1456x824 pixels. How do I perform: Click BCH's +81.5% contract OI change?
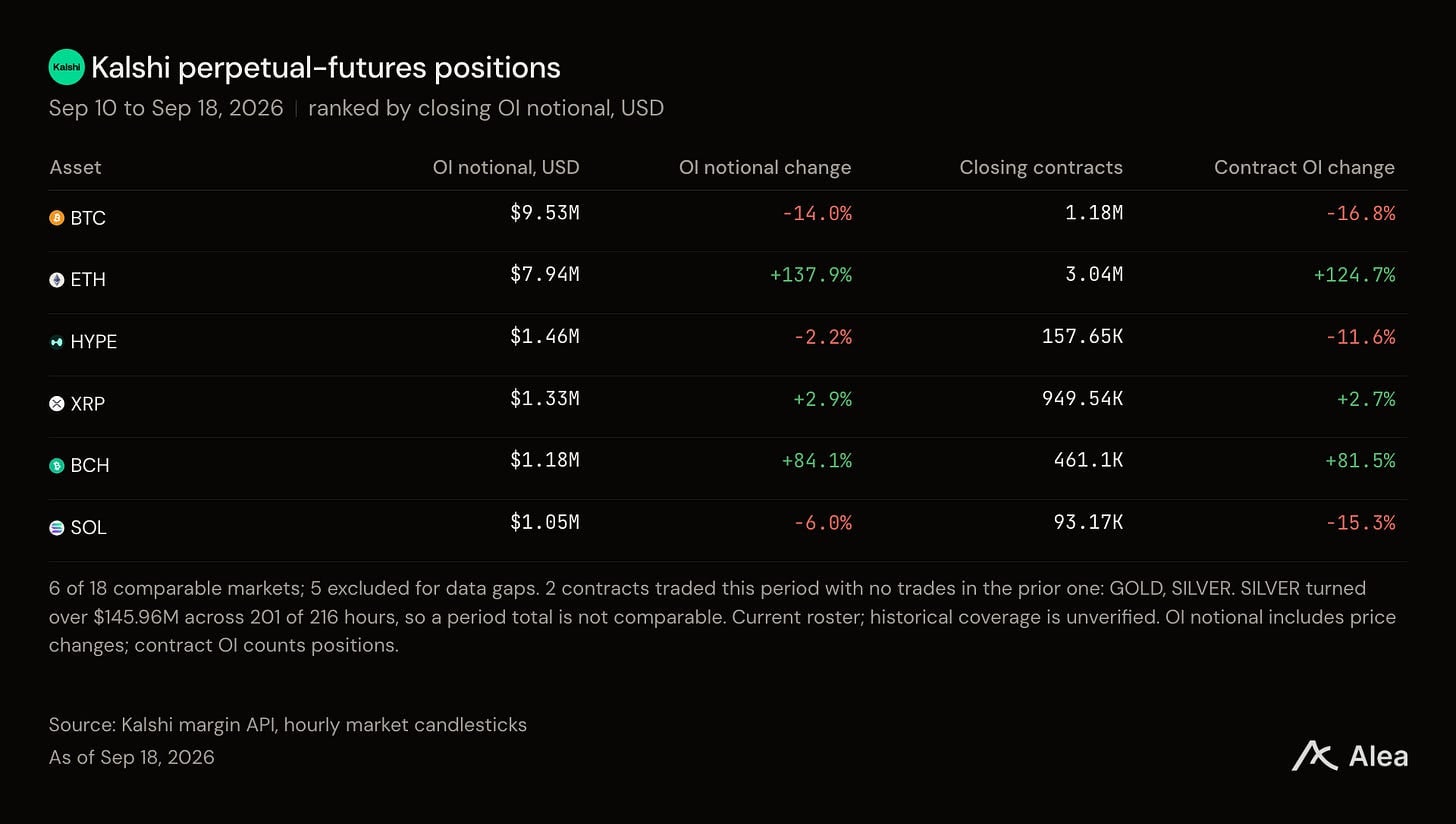pos(1360,461)
